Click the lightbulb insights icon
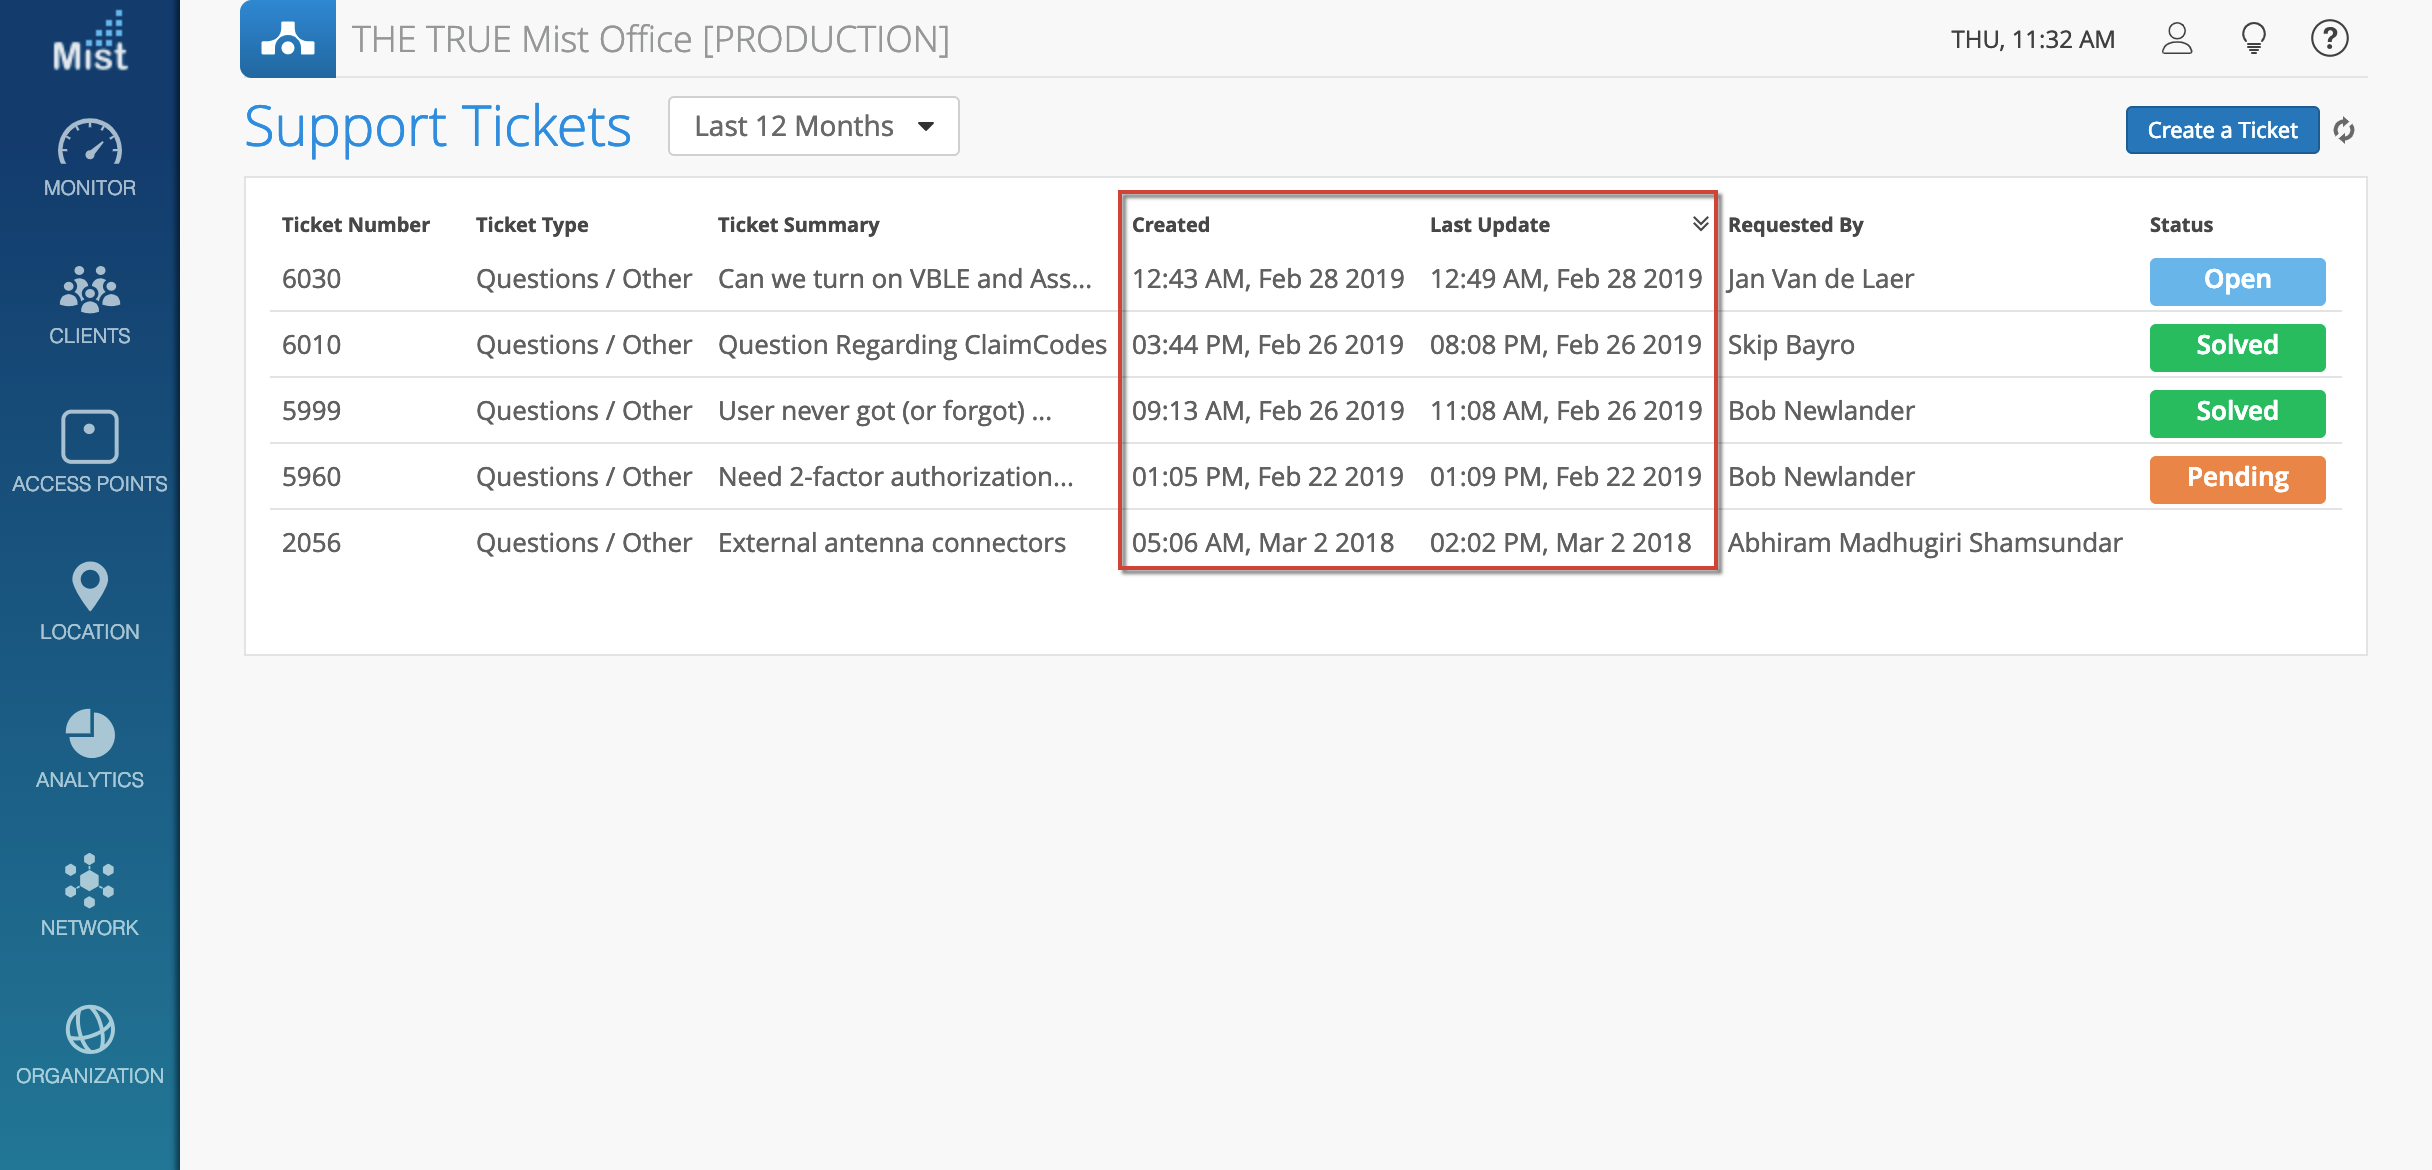The height and width of the screenshot is (1170, 2432). click(x=2253, y=39)
